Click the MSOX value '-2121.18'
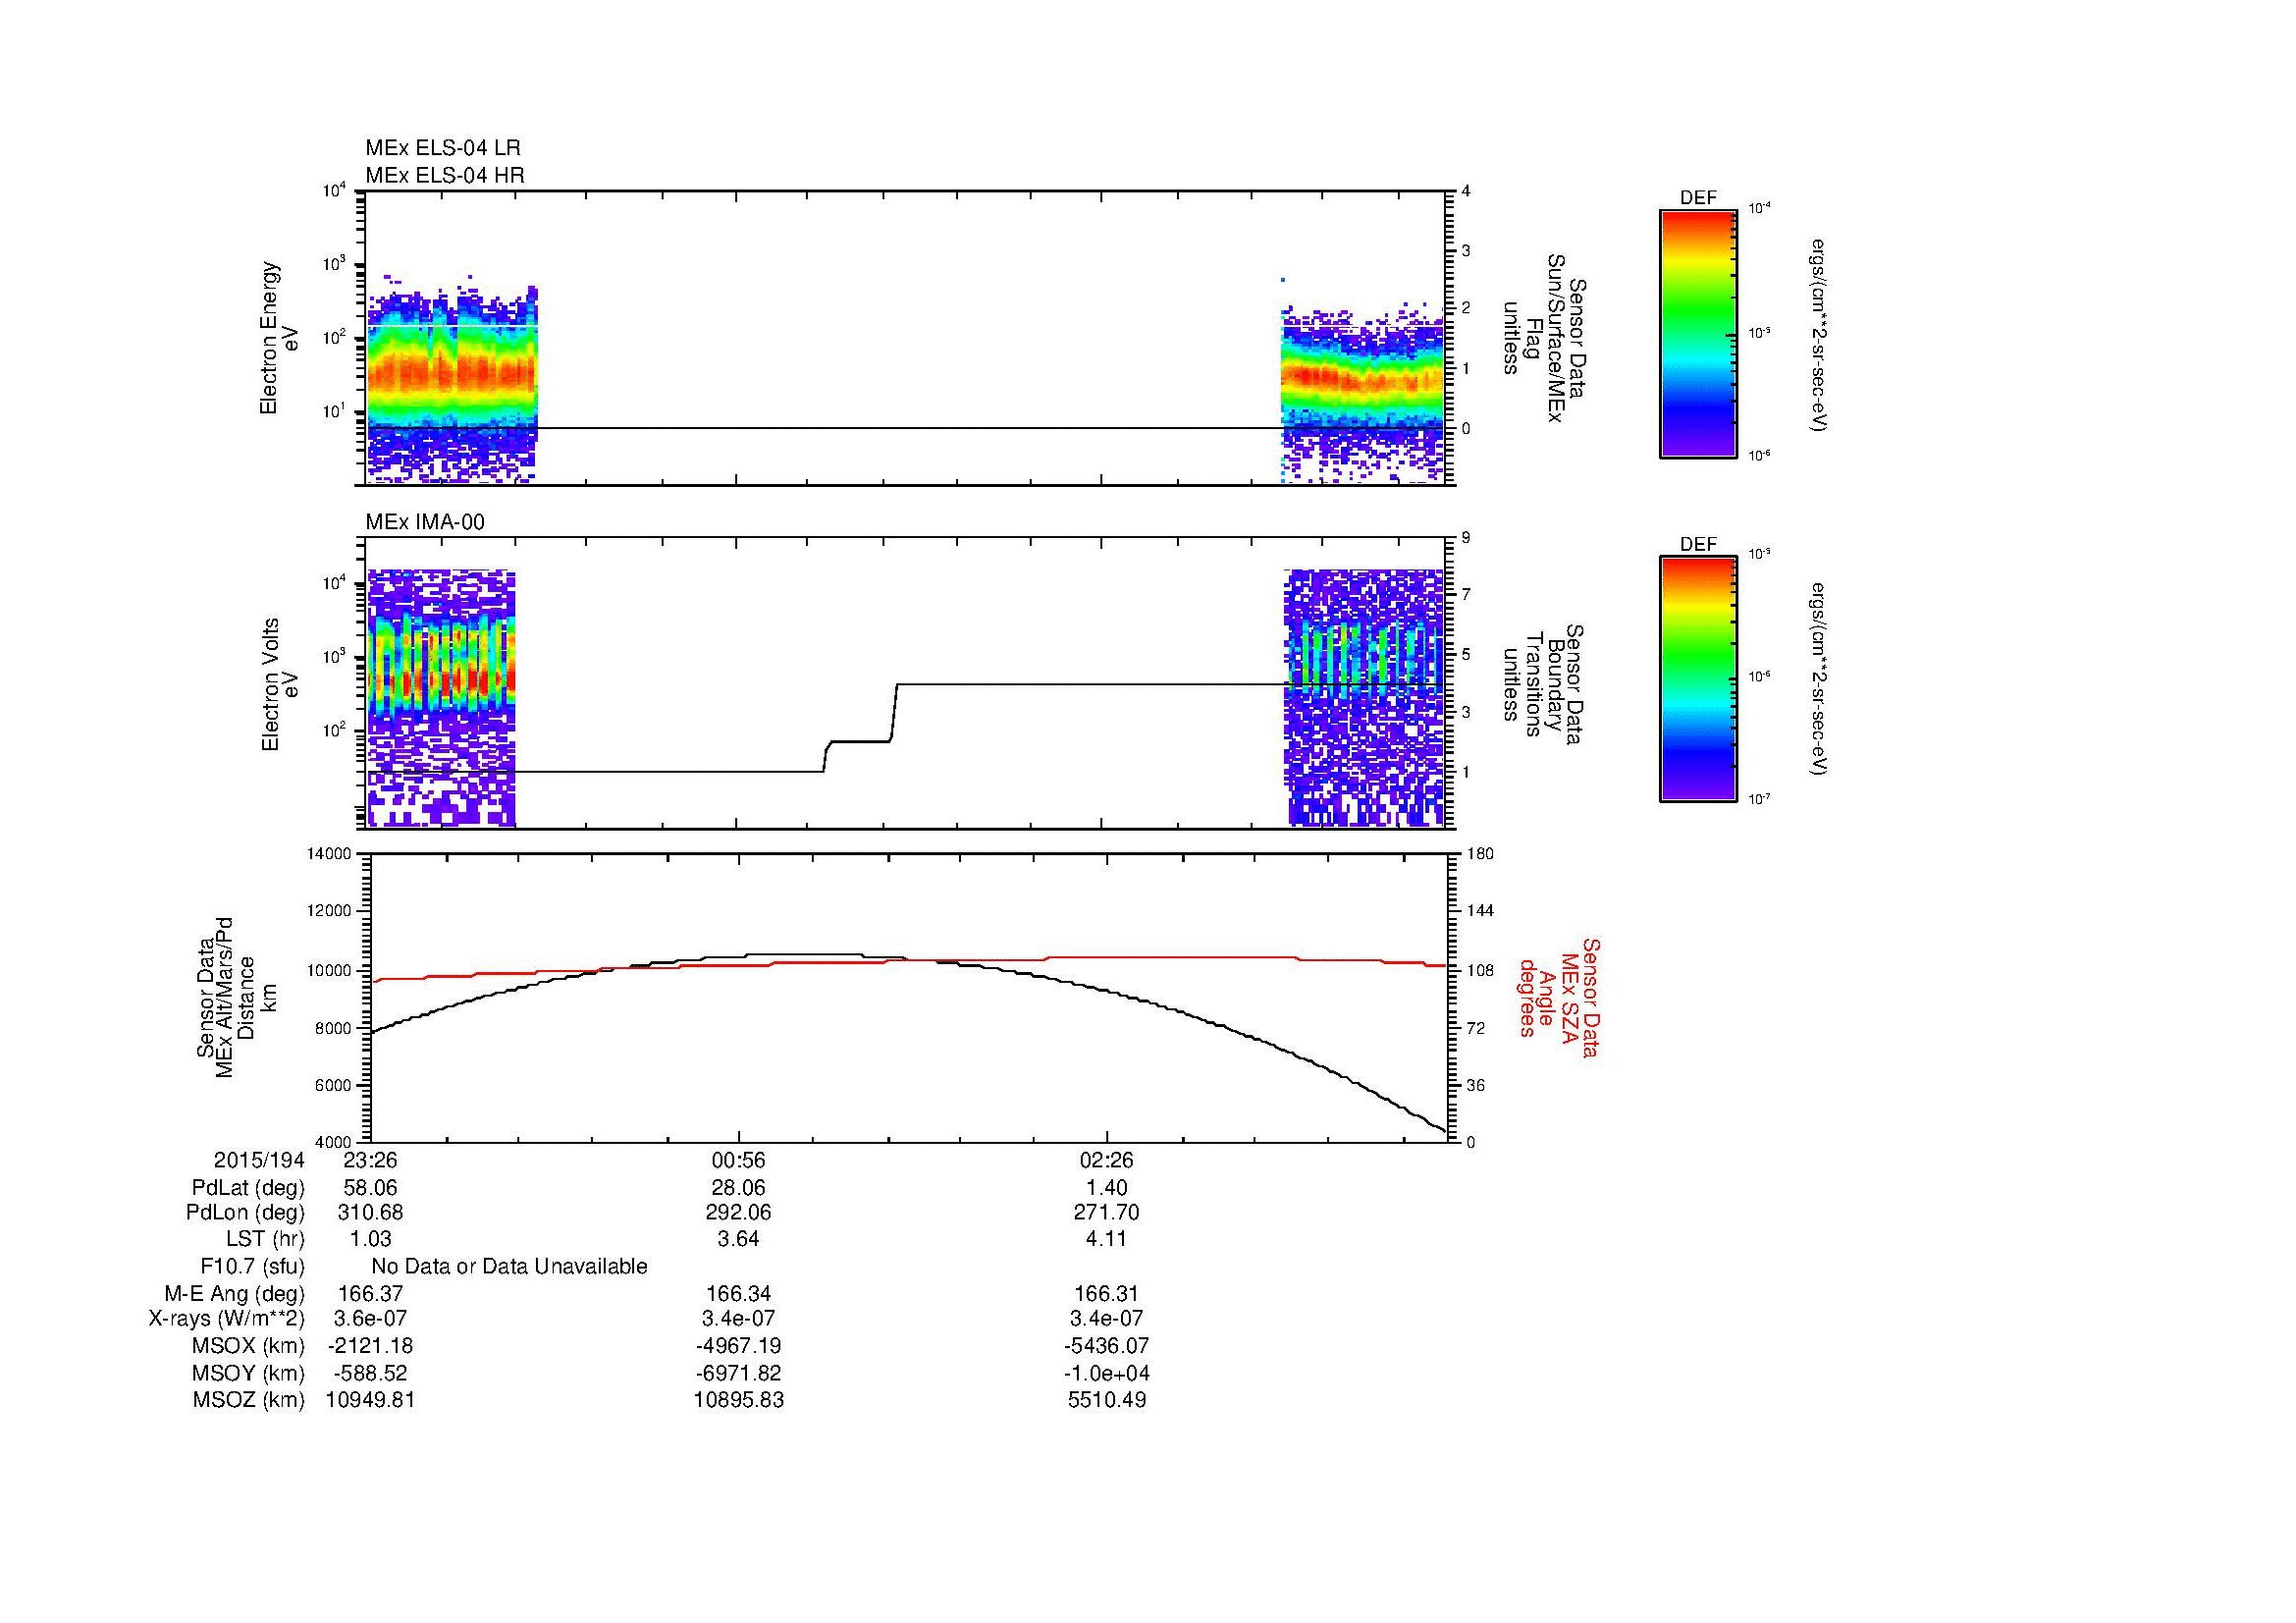The width and height of the screenshot is (2296, 1623). coord(370,1346)
